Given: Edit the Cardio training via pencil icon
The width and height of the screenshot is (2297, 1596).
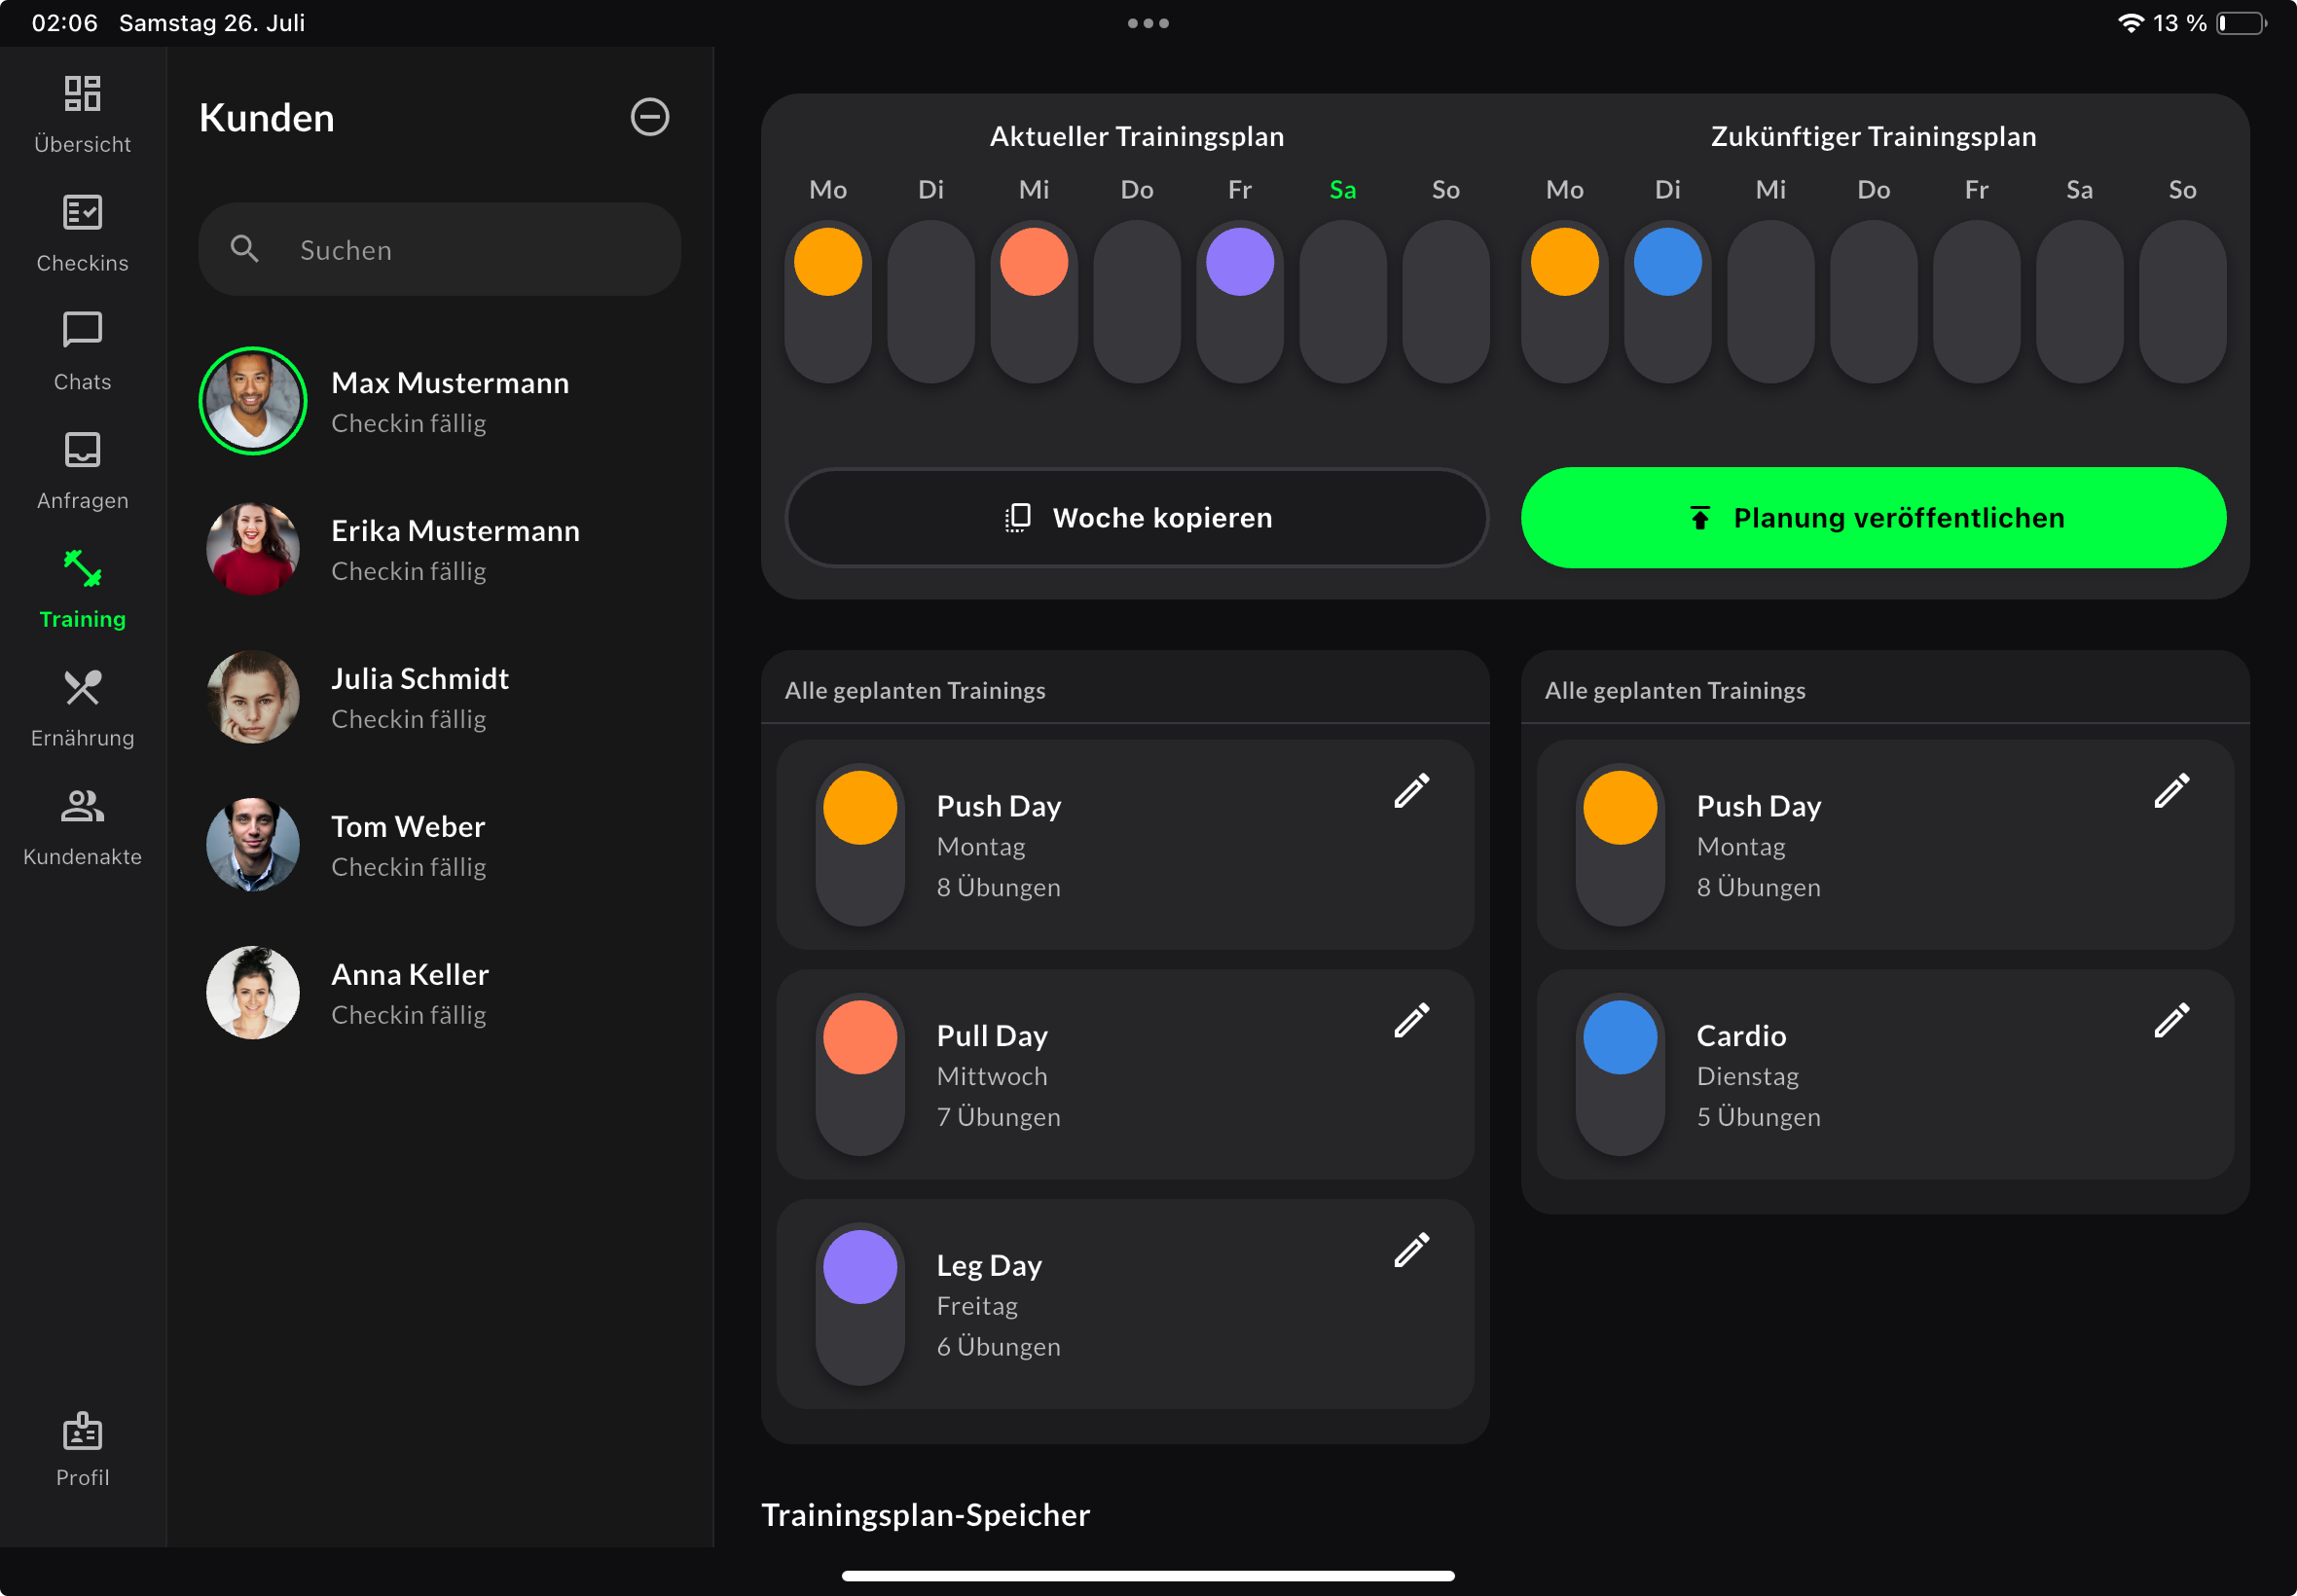Looking at the screenshot, I should pyautogui.click(x=2170, y=1019).
